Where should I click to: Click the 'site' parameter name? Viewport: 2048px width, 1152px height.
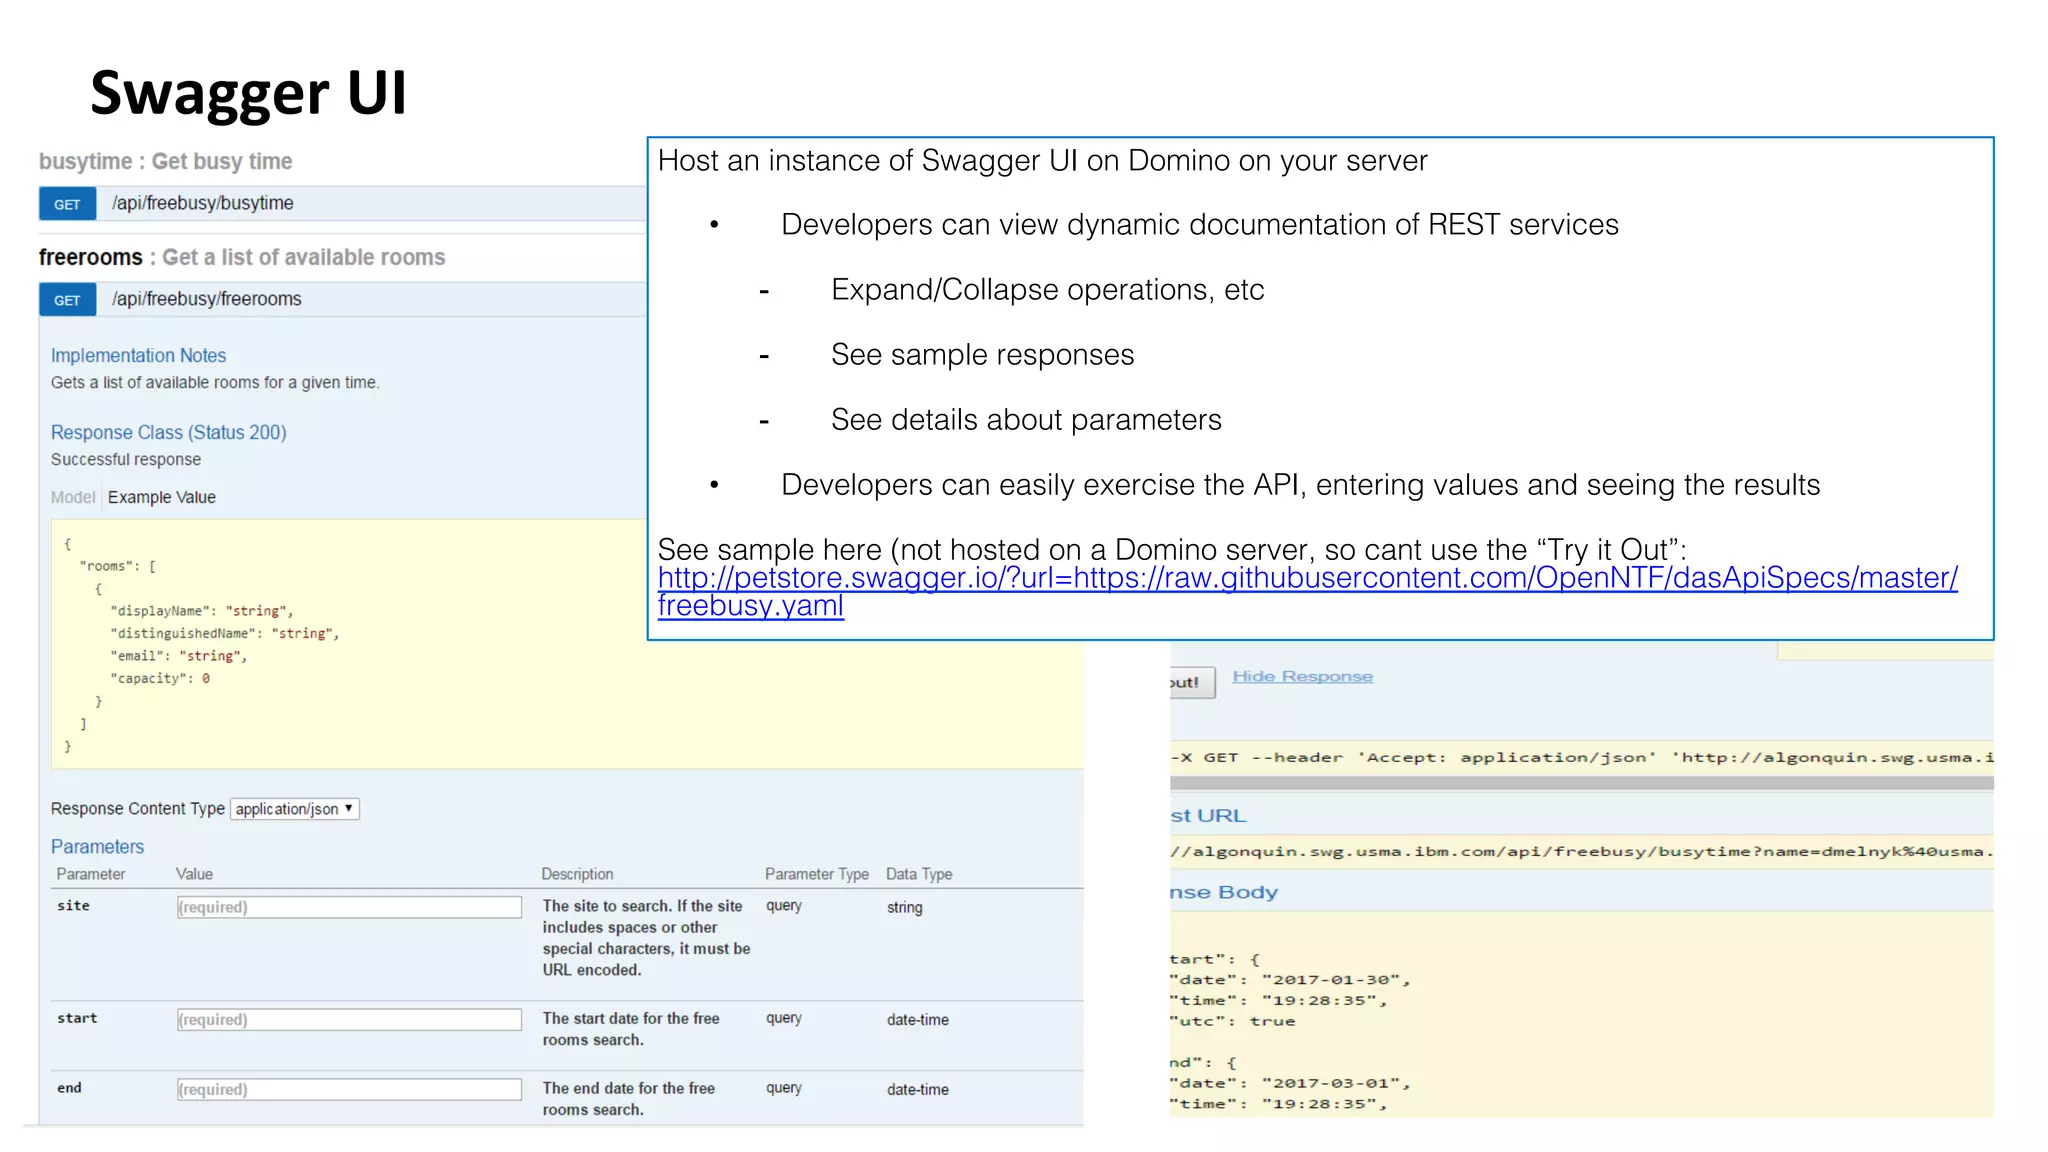tap(73, 905)
